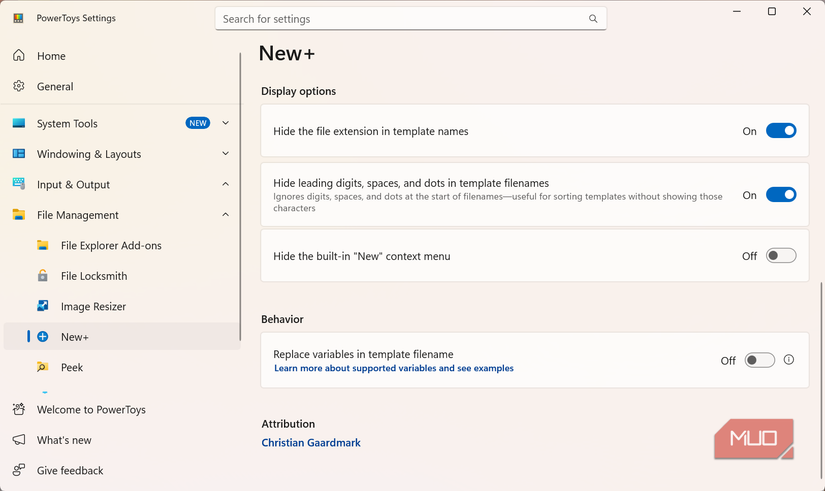
Task: Open What's new page
Action: tap(121, 440)
